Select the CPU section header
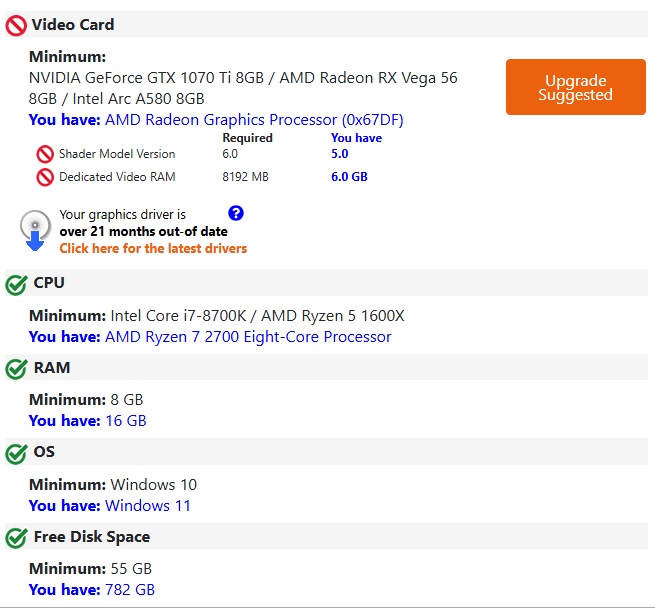Viewport: 655px width, 608px height. 326,283
